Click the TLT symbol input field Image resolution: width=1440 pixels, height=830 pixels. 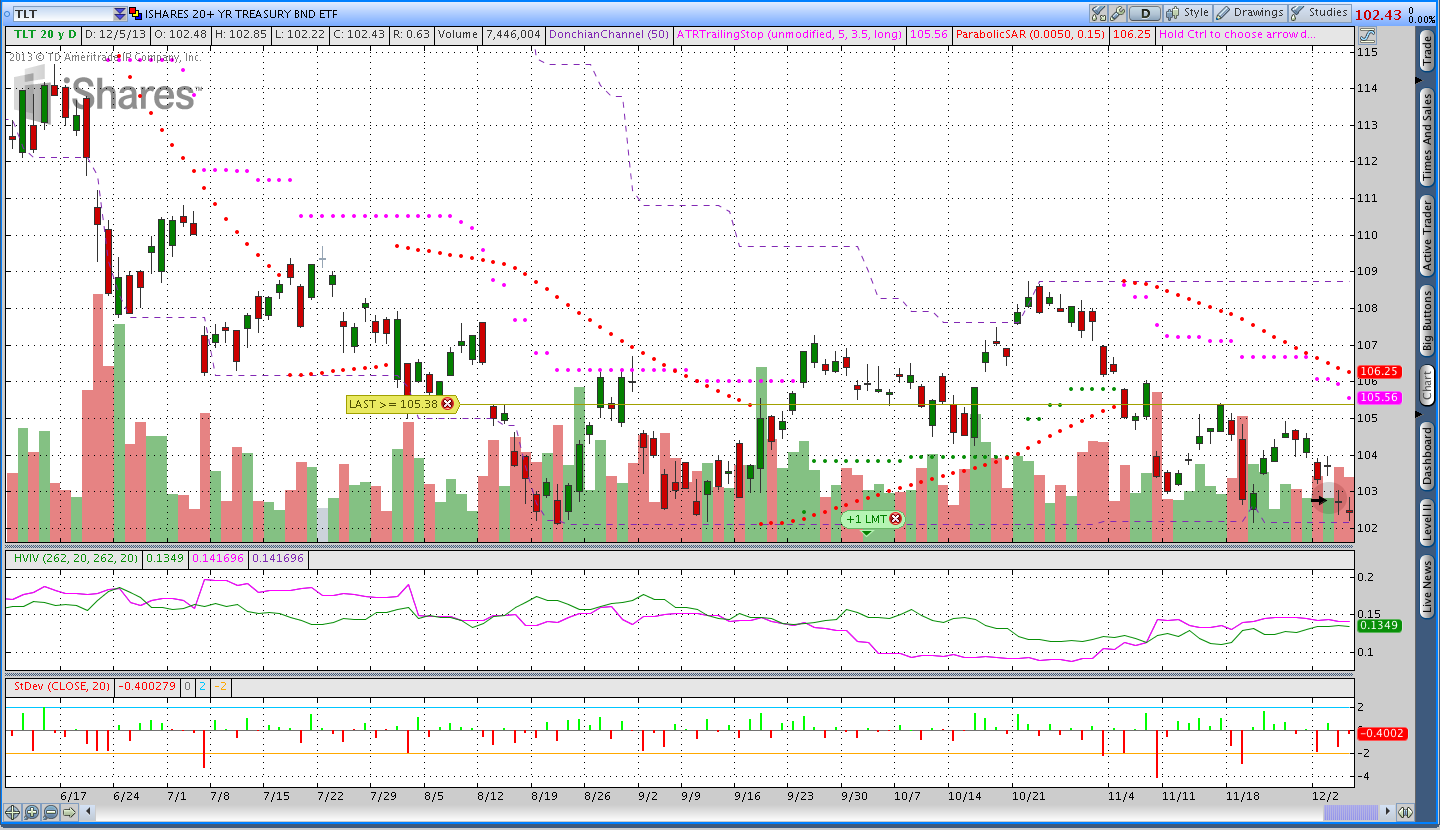63,14
